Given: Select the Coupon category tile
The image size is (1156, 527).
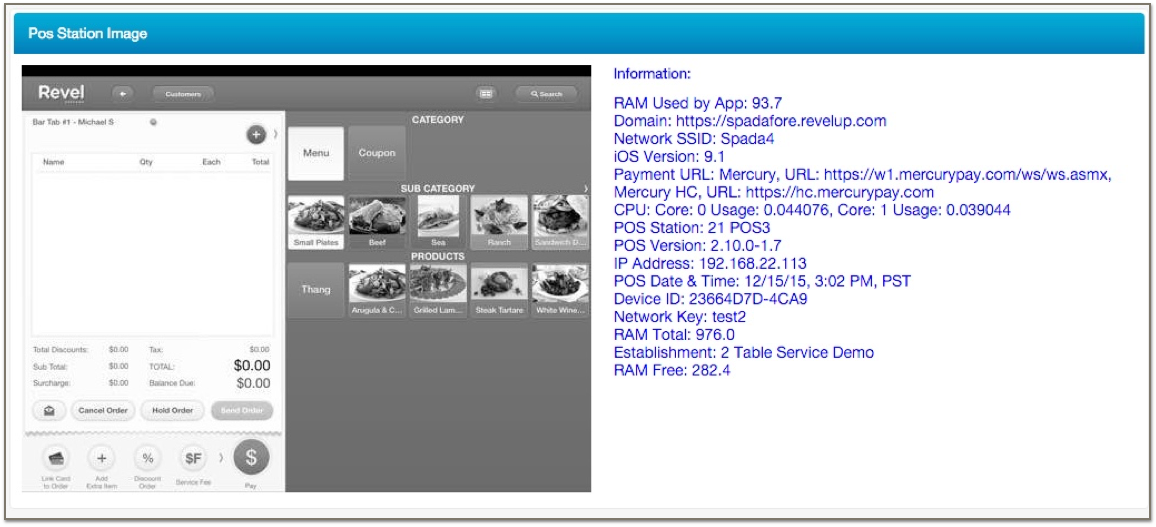Looking at the screenshot, I should pyautogui.click(x=377, y=153).
